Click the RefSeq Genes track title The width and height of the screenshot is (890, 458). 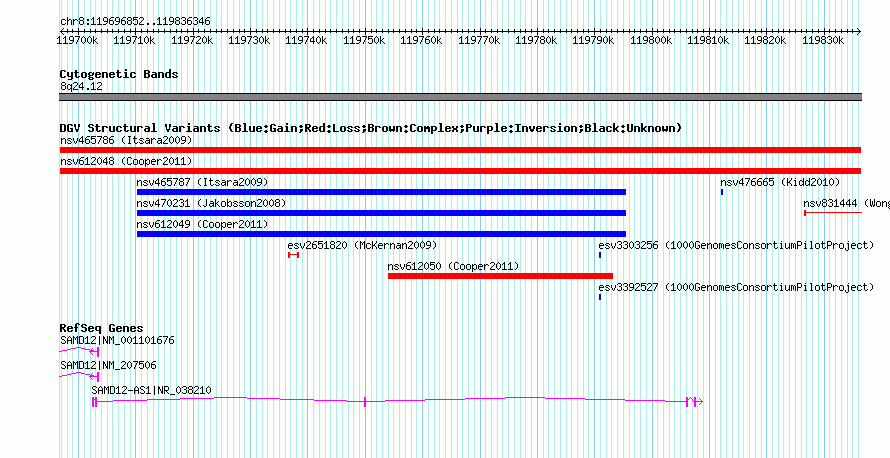(101, 328)
